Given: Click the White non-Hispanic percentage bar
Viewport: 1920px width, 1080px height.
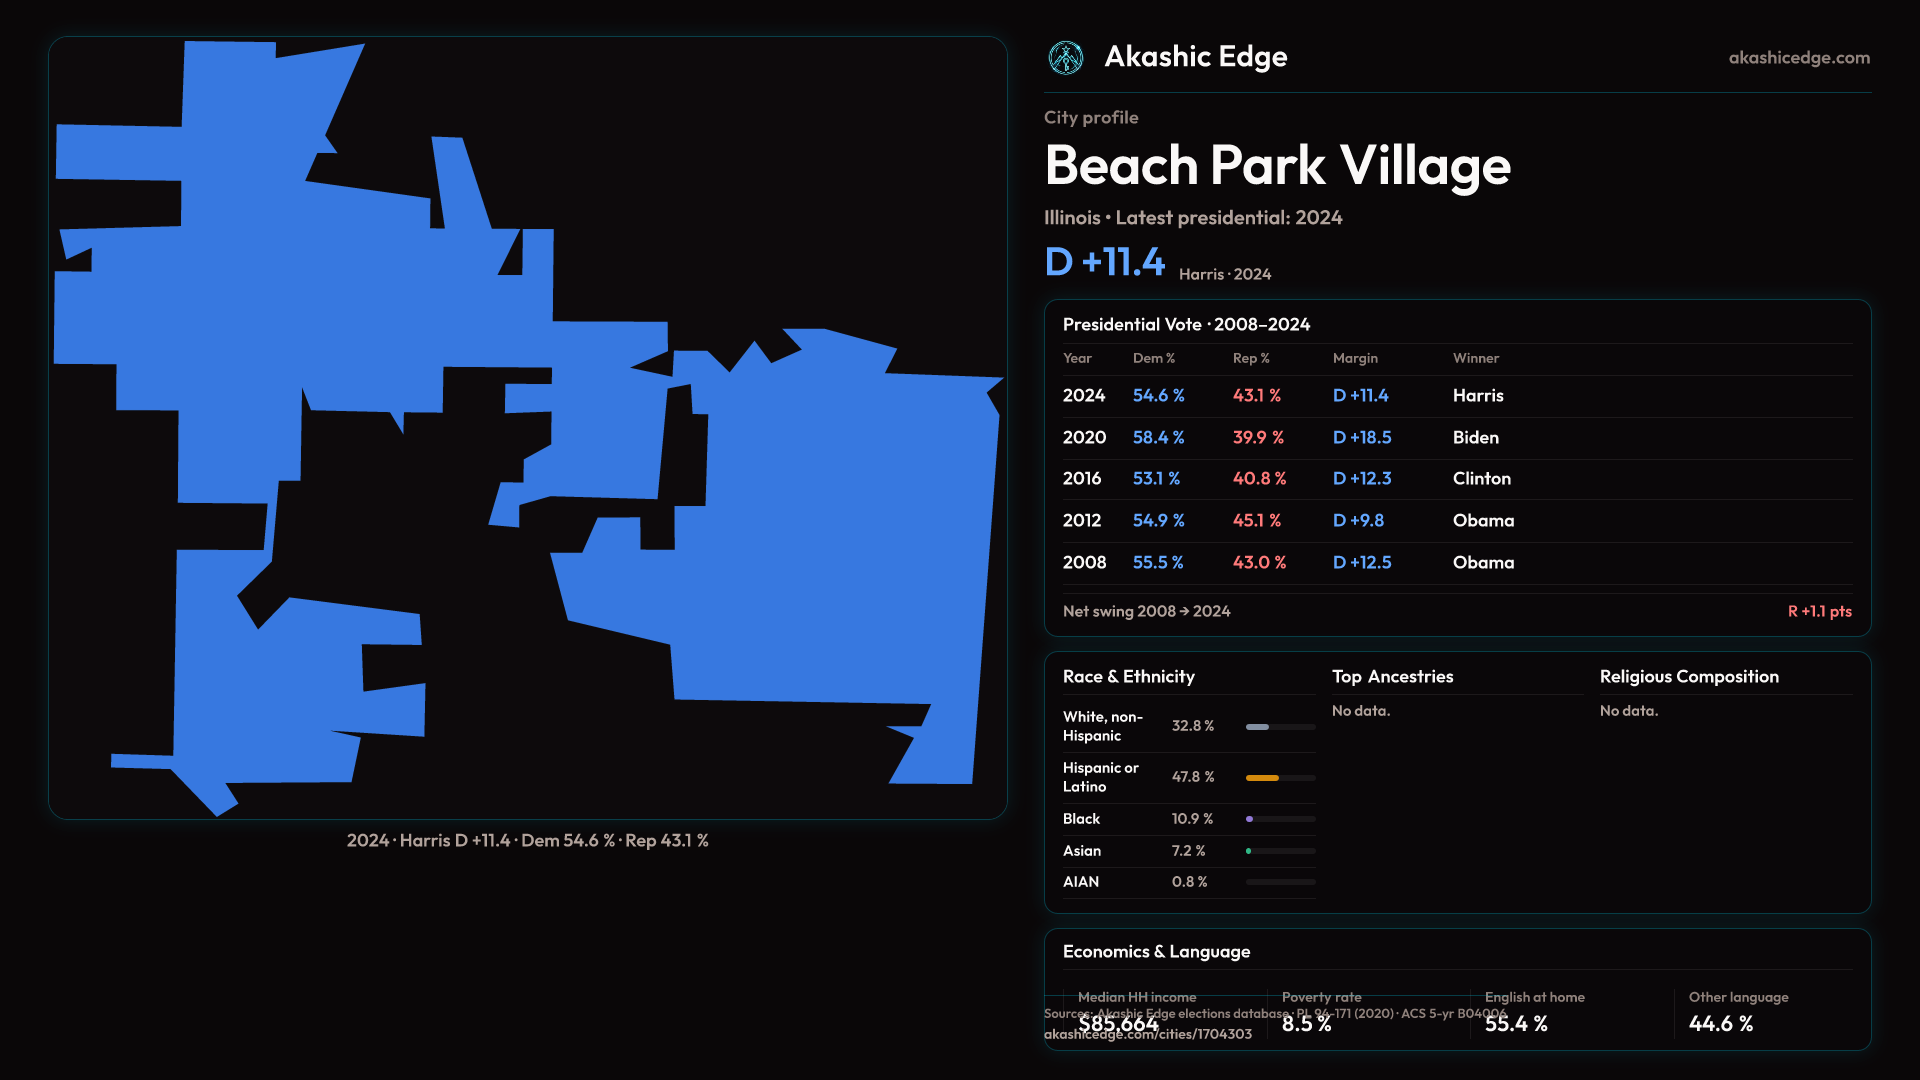Looking at the screenshot, I should [1258, 727].
